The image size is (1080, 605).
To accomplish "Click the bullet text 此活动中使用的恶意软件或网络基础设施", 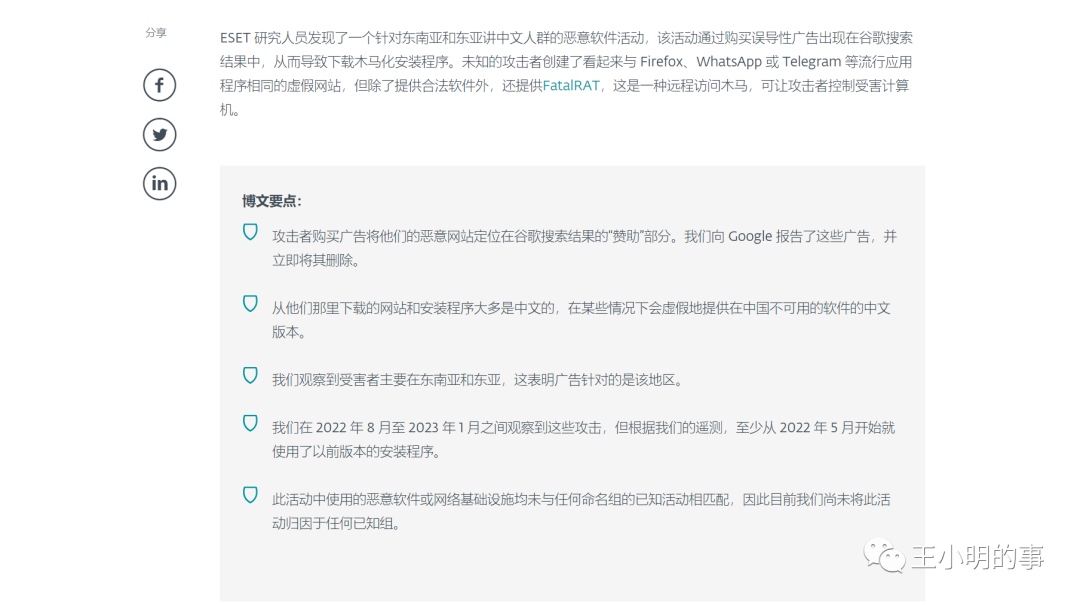I will [x=581, y=511].
